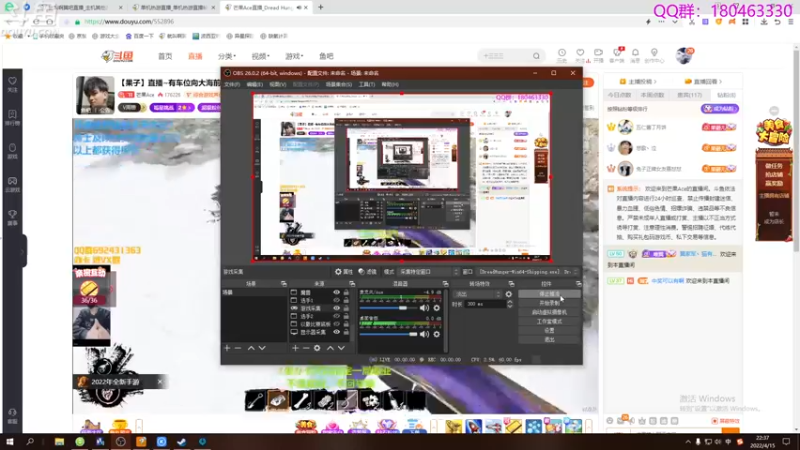800x450 pixels.
Task: Expand 视频 dropdown in Douyu nav
Action: tap(260, 56)
